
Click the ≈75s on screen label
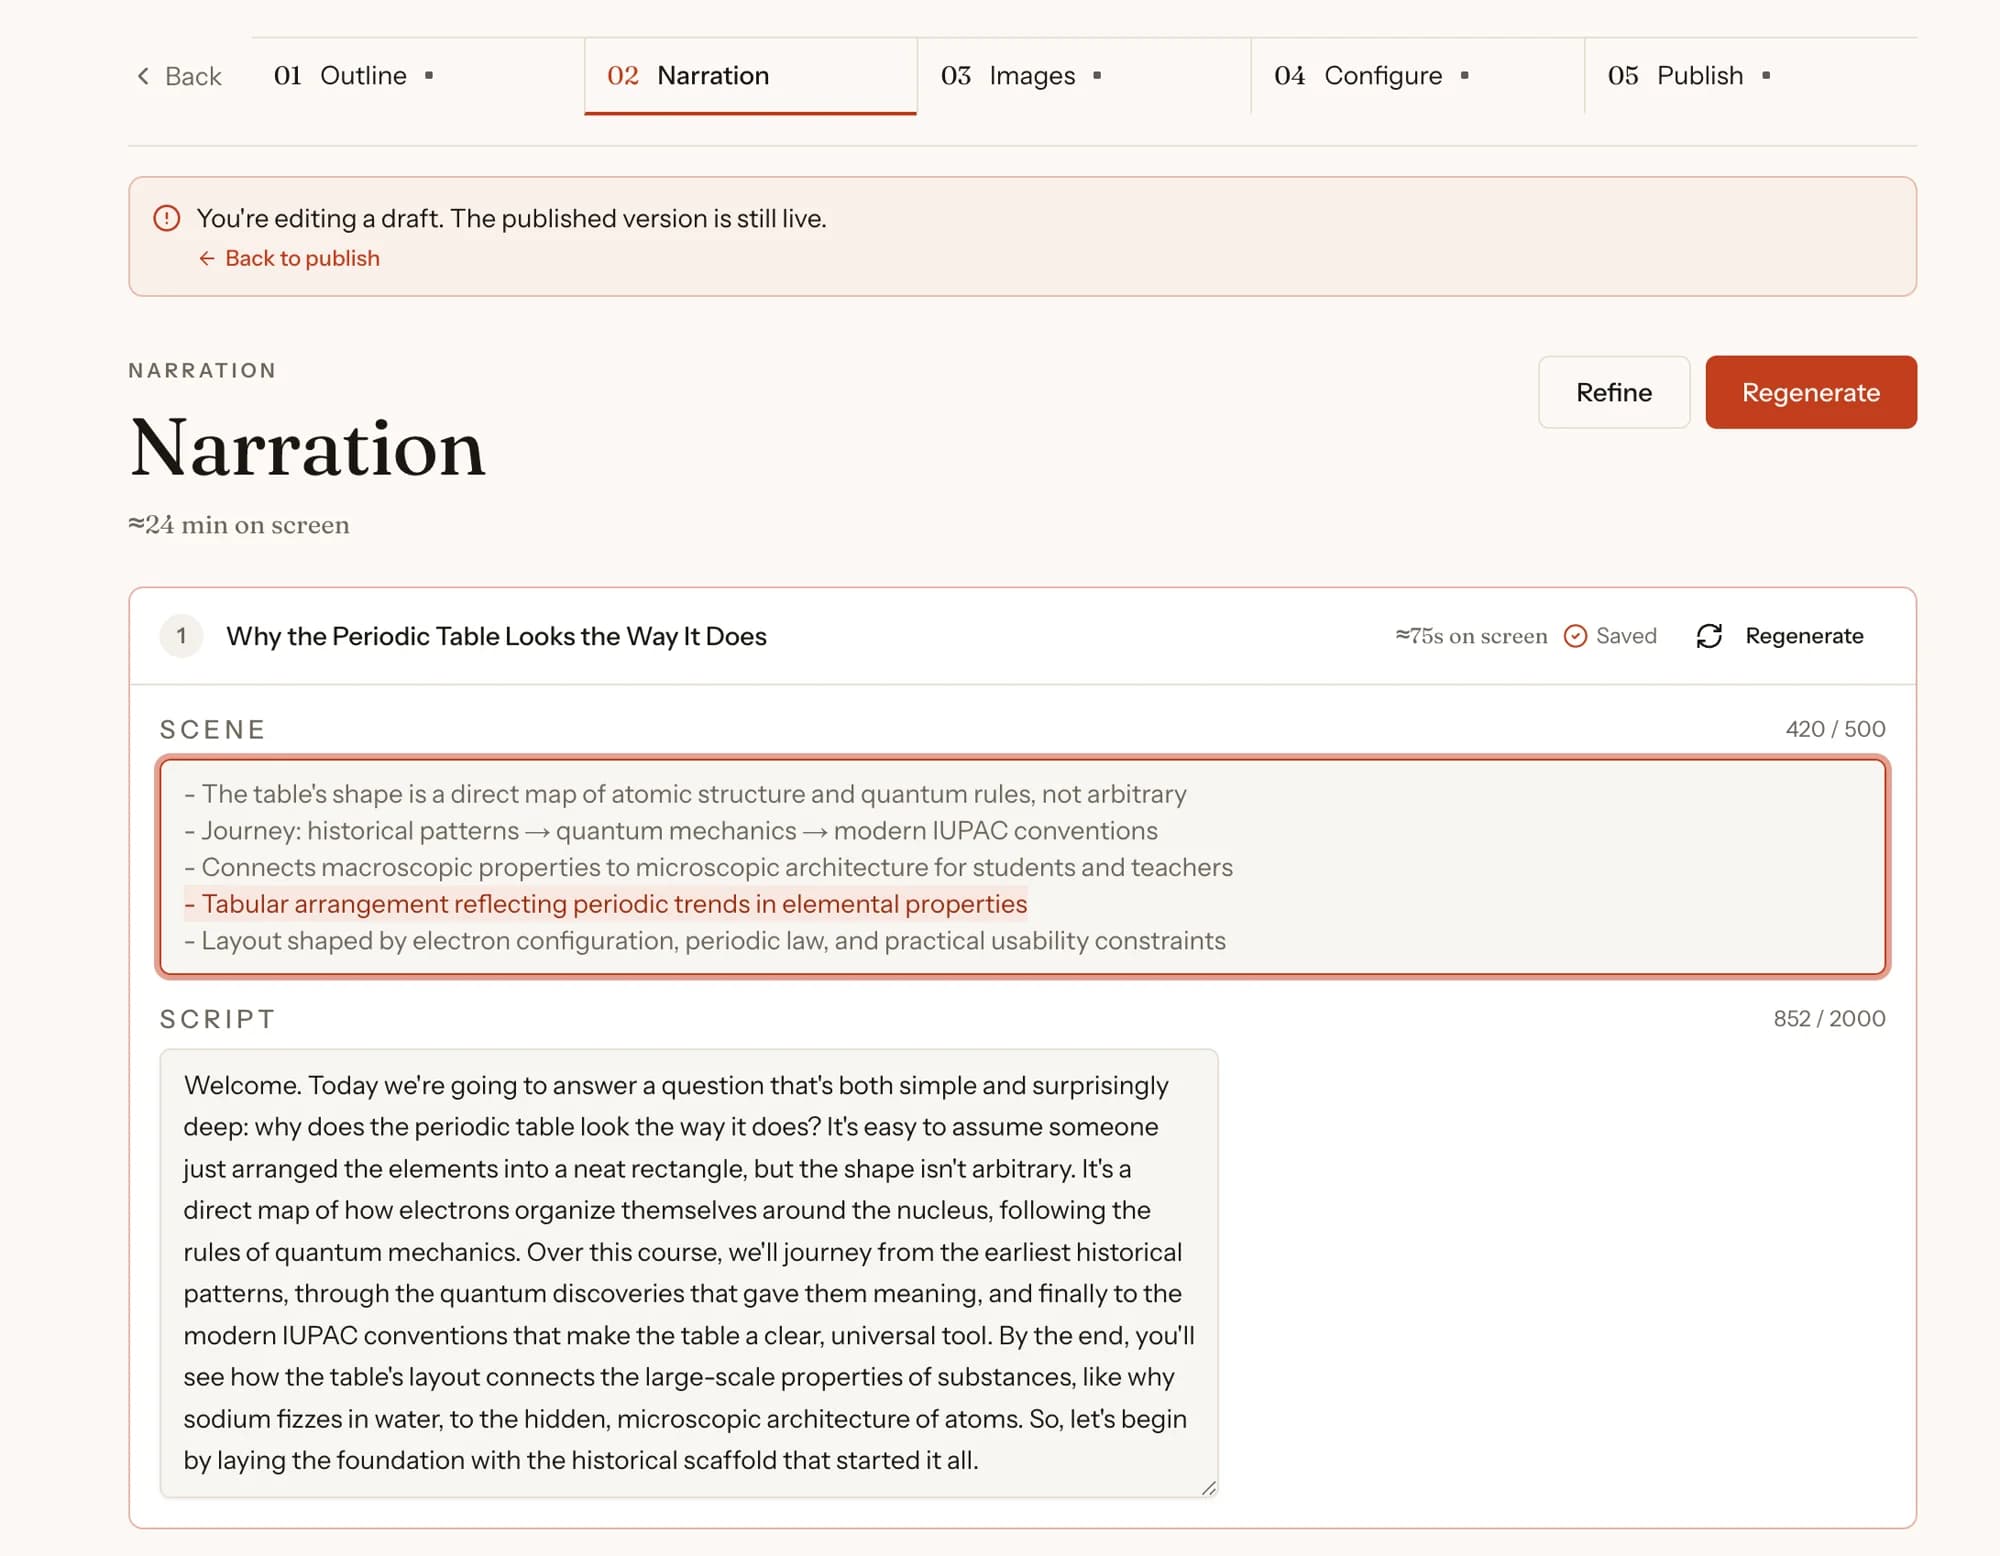1471,636
